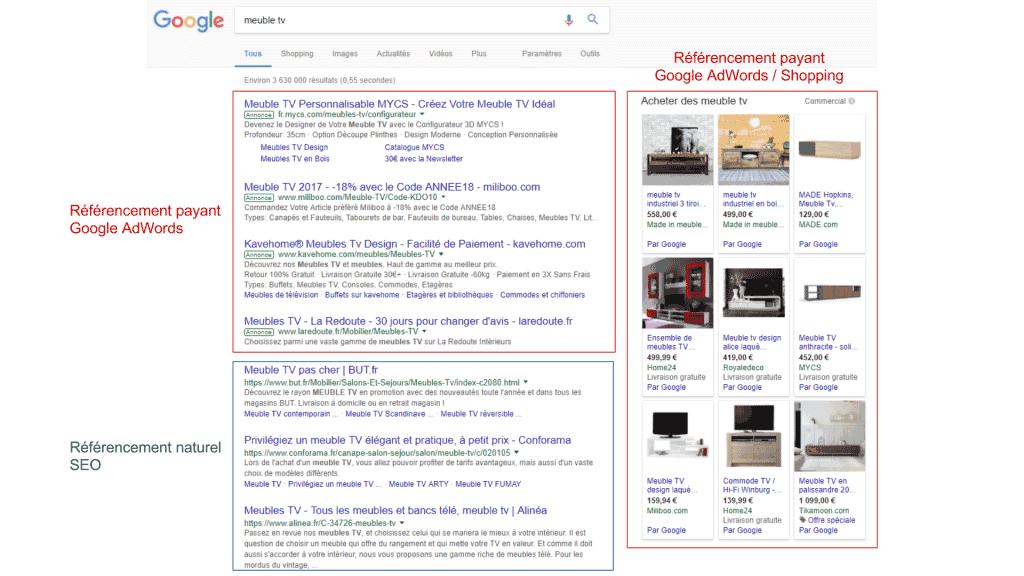Expand dropdown arrow beside www.but.fr URL
This screenshot has height=576, width=1024.
[526, 382]
